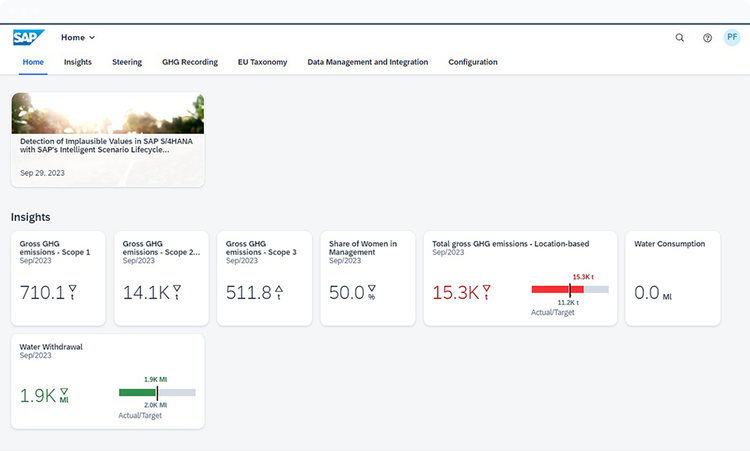The height and width of the screenshot is (451, 750).
Task: Open the PF user profile avatar
Action: tap(732, 37)
